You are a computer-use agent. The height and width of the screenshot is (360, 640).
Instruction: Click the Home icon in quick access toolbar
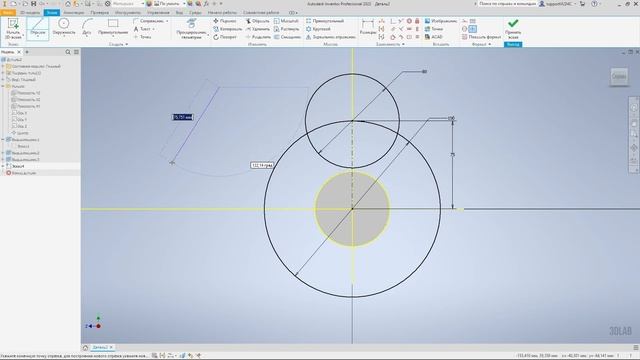[68, 4]
